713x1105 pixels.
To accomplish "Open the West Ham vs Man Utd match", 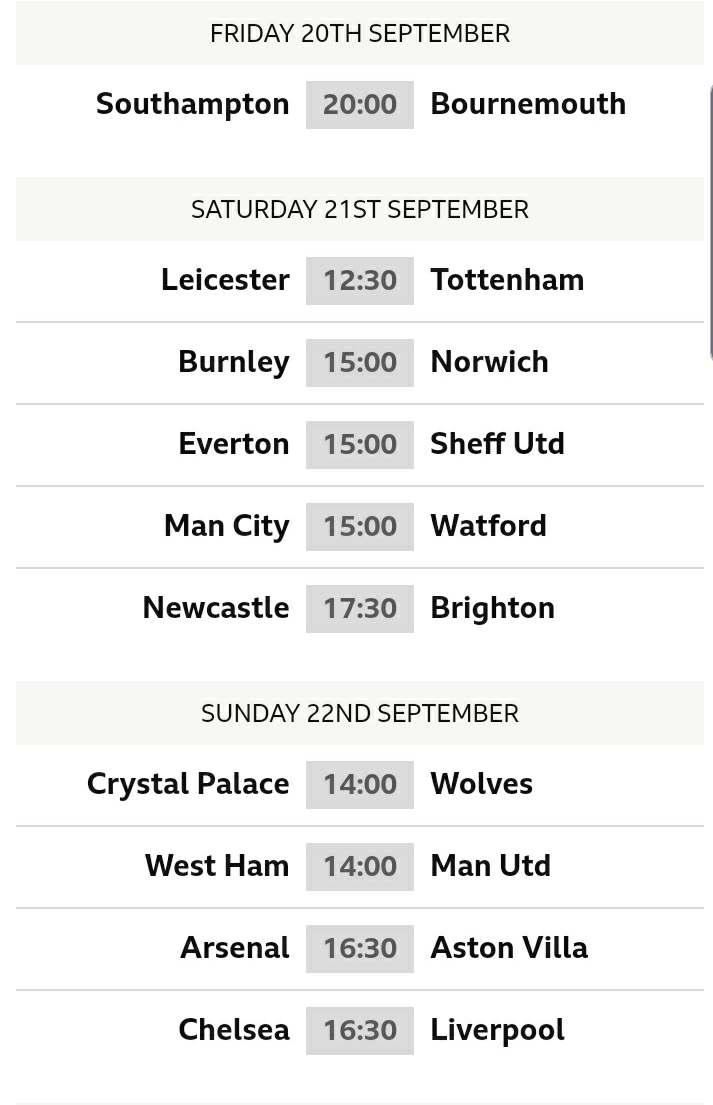I will pos(359,866).
